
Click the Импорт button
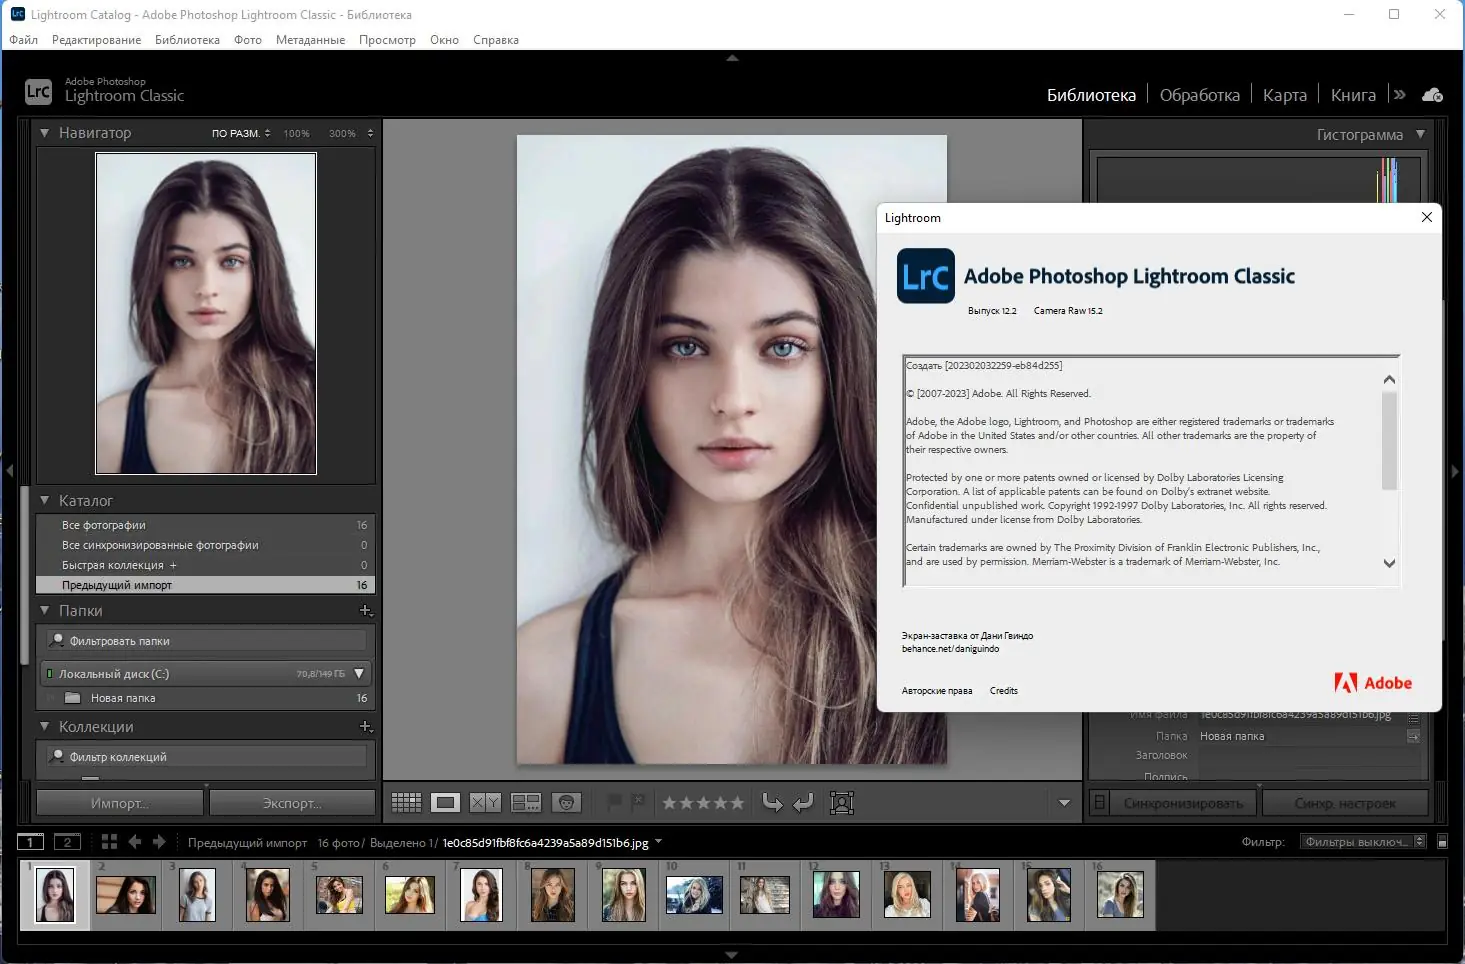pos(120,803)
